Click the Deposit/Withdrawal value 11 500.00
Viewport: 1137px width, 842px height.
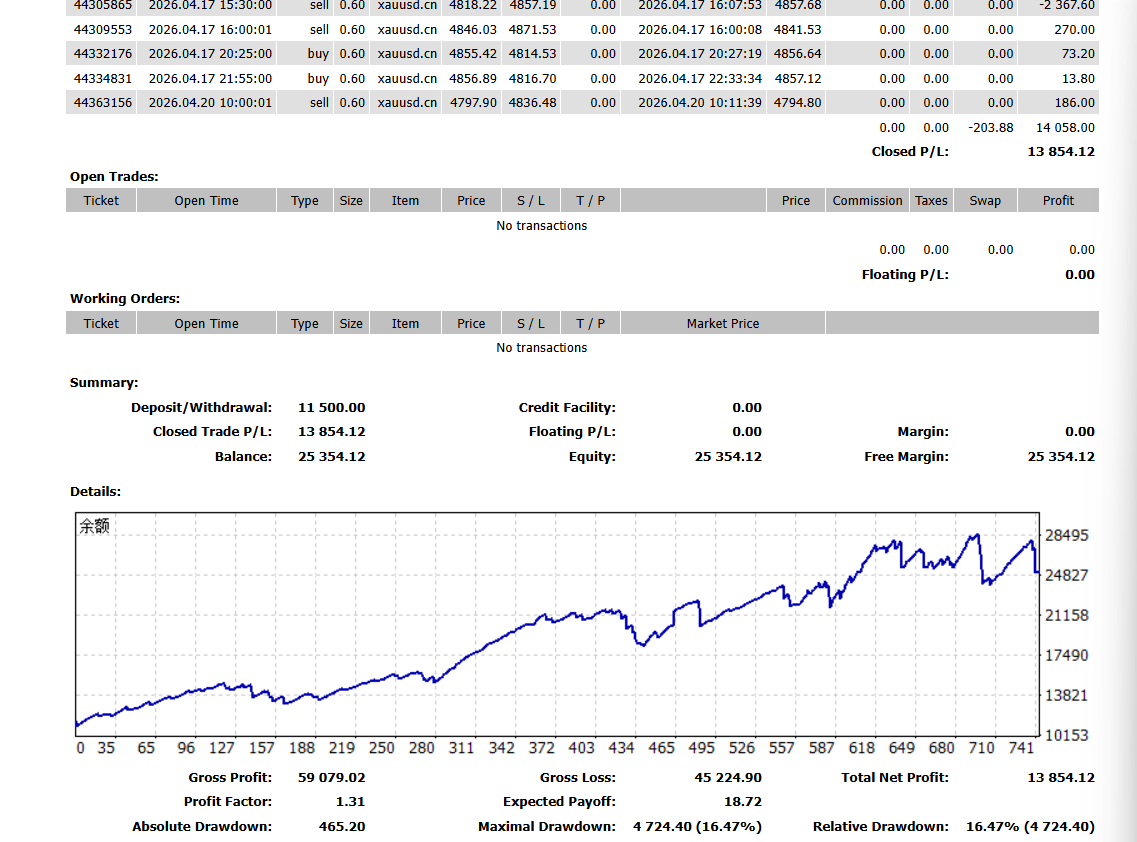click(331, 408)
